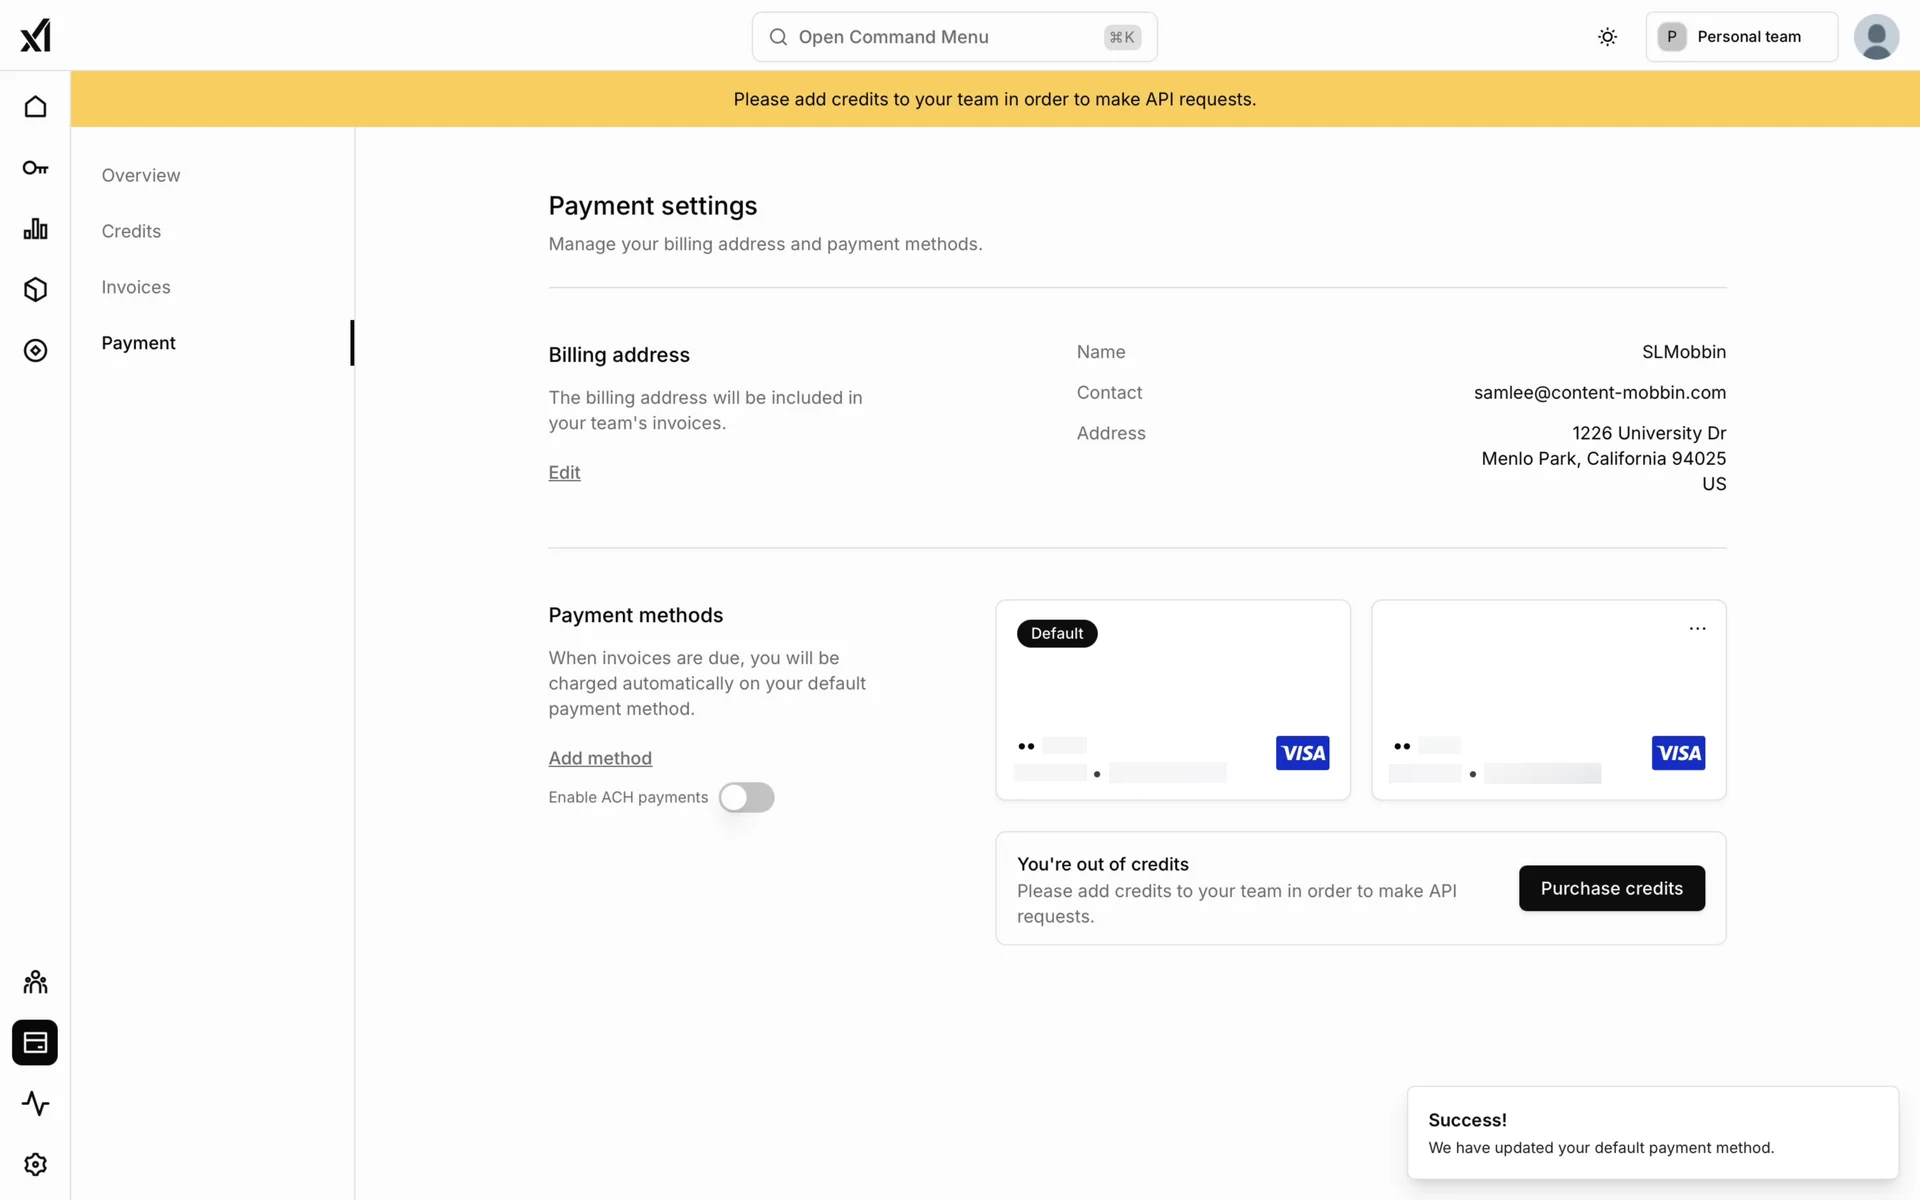Open the Home icon in sidebar
1920x1200 pixels.
click(35, 107)
